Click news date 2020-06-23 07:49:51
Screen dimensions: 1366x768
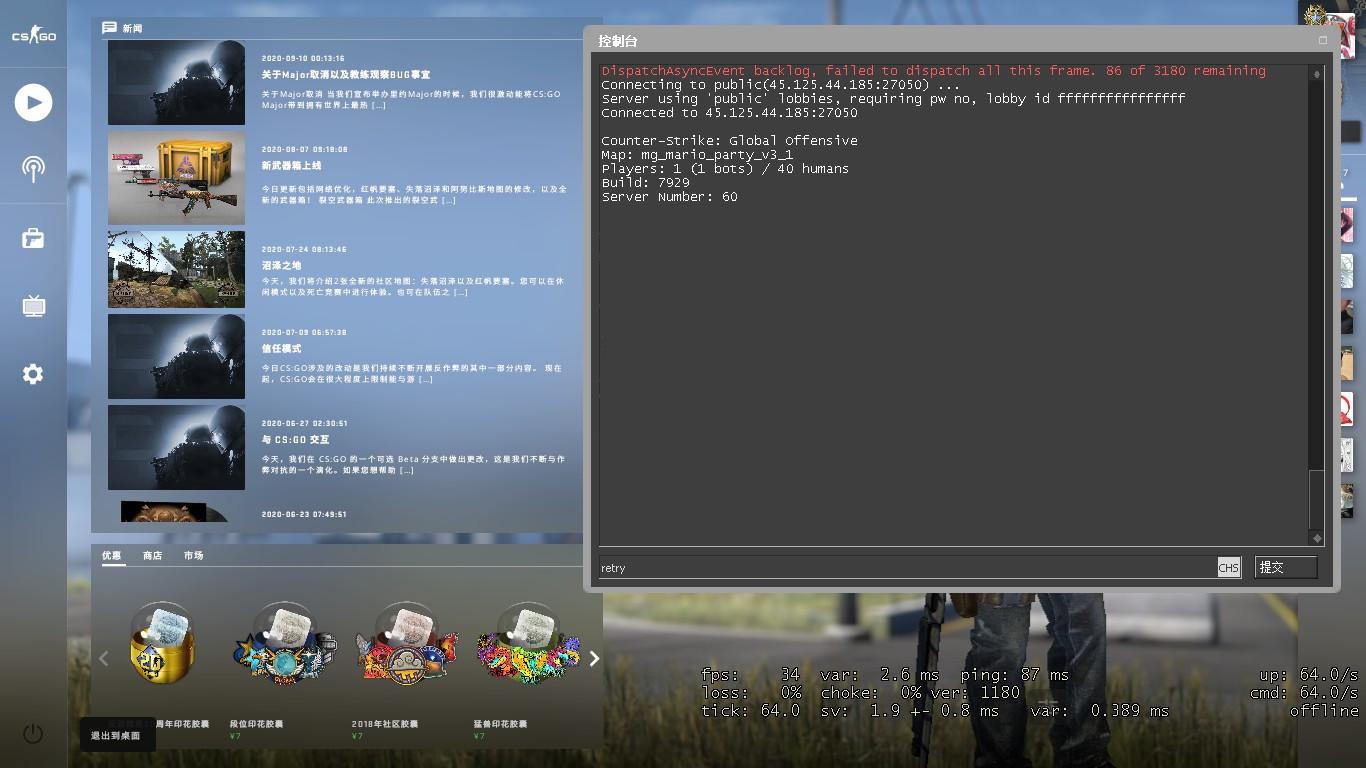point(304,514)
